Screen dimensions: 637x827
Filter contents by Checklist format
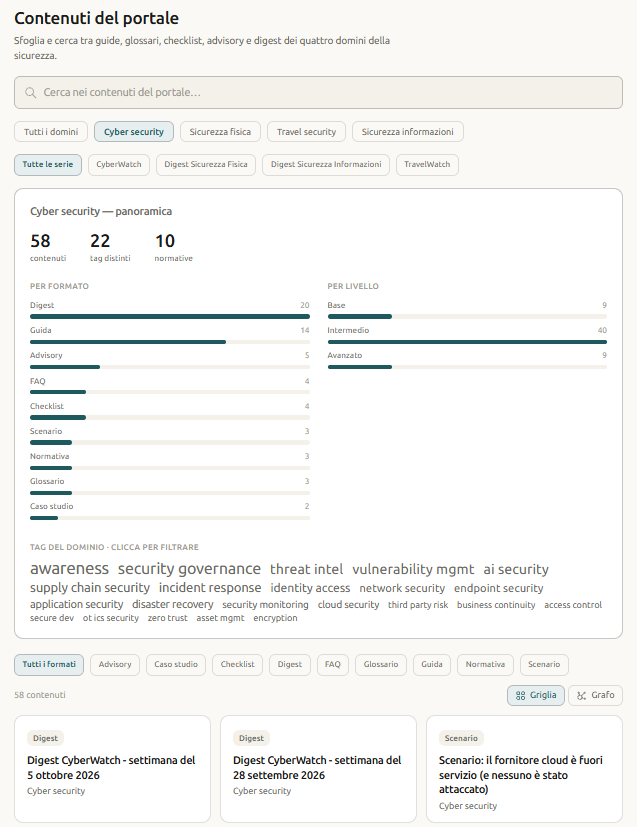[237, 665]
